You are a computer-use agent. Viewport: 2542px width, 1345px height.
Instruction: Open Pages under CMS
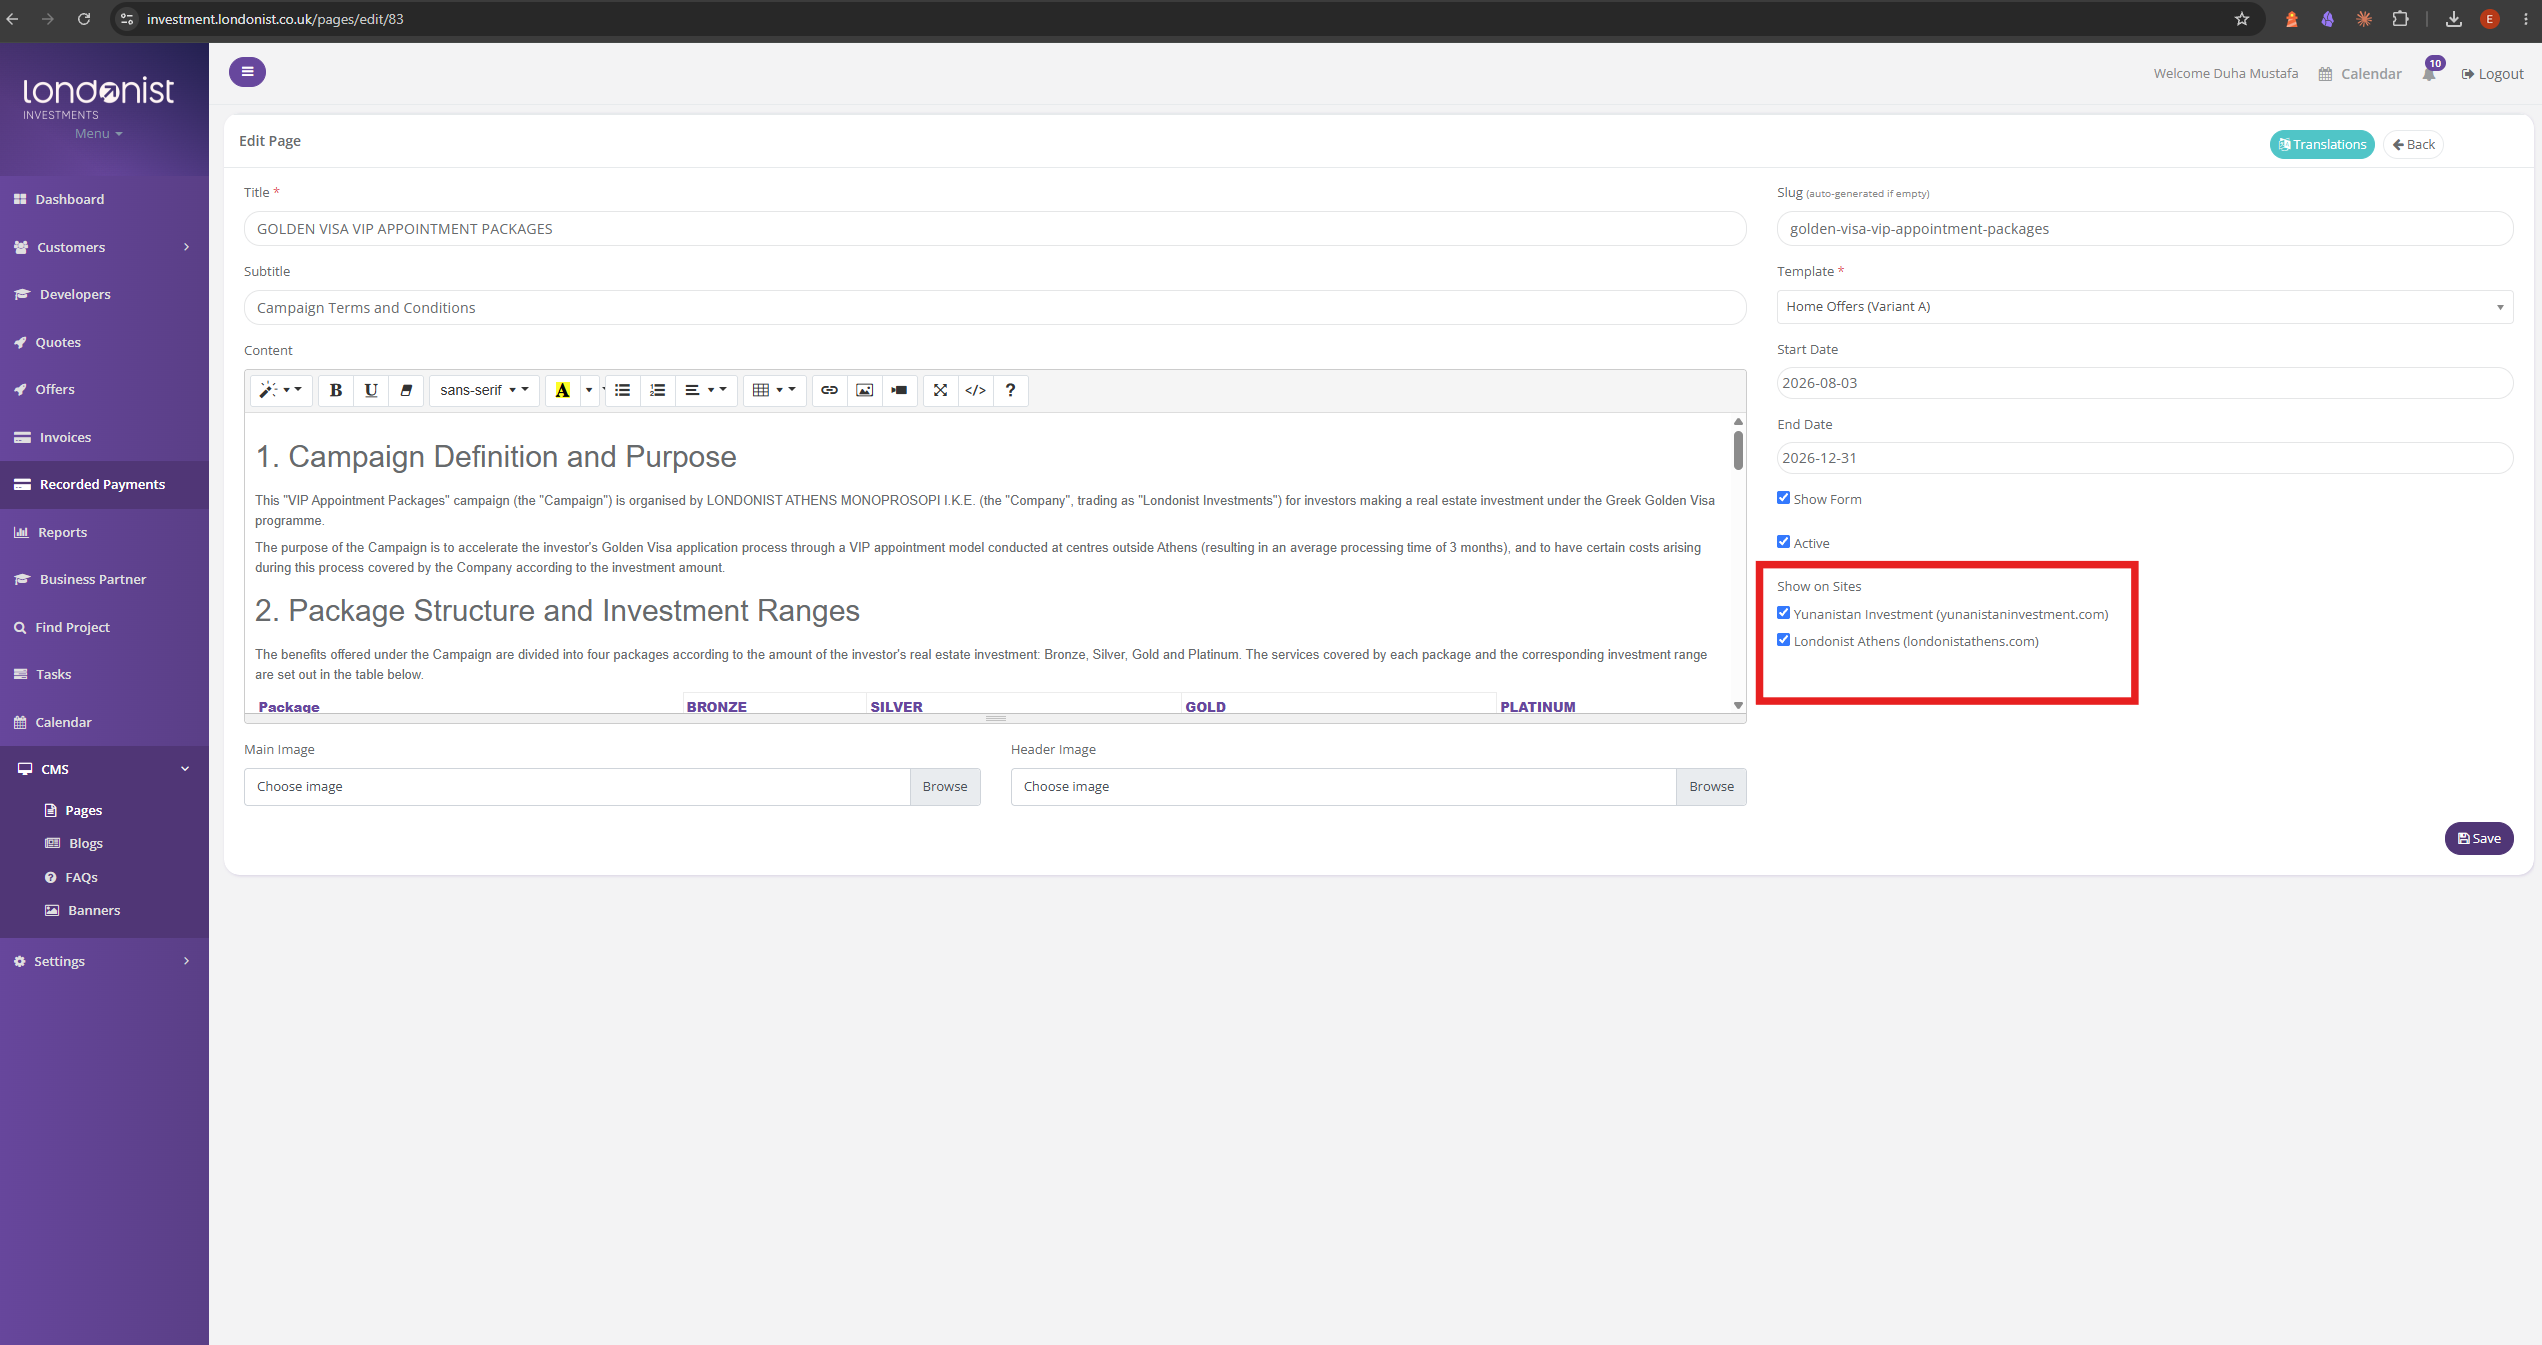pos(74,810)
